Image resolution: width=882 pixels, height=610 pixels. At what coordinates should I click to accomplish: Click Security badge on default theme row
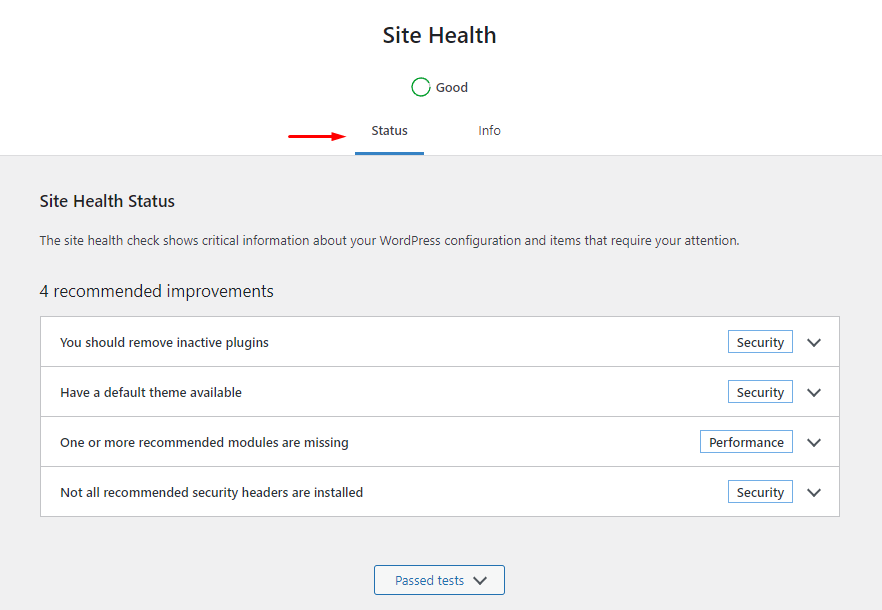[x=760, y=392]
